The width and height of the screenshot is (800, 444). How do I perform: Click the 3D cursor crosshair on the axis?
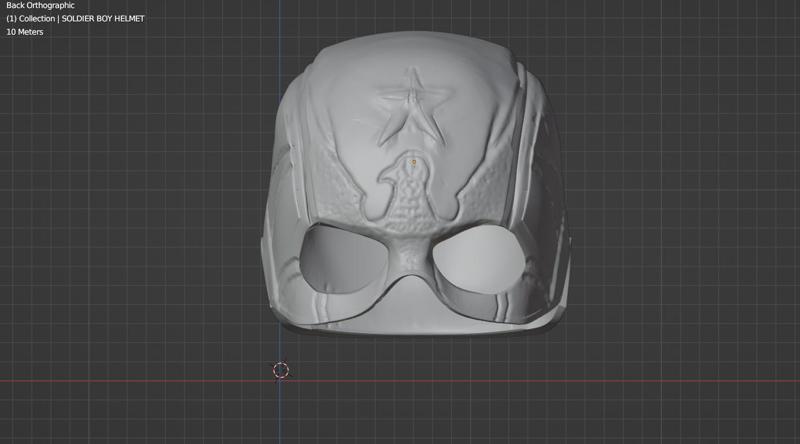click(x=281, y=371)
